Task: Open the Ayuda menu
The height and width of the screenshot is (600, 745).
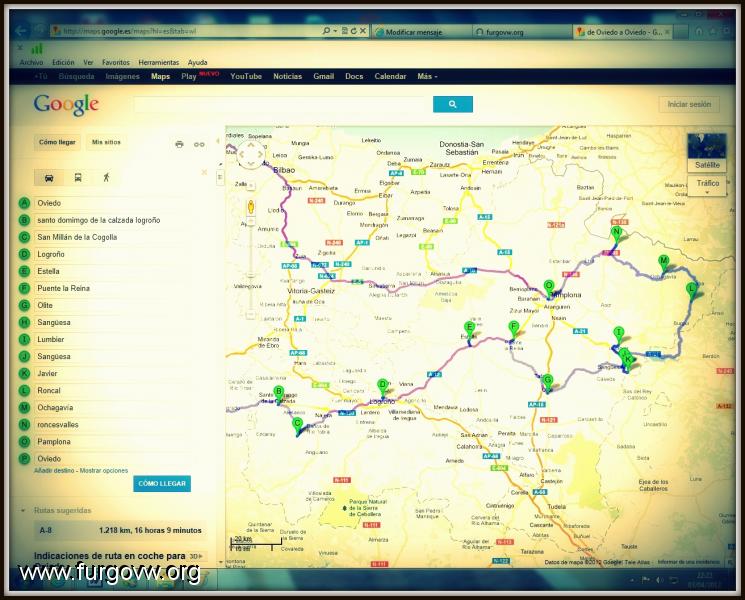Action: 198,63
